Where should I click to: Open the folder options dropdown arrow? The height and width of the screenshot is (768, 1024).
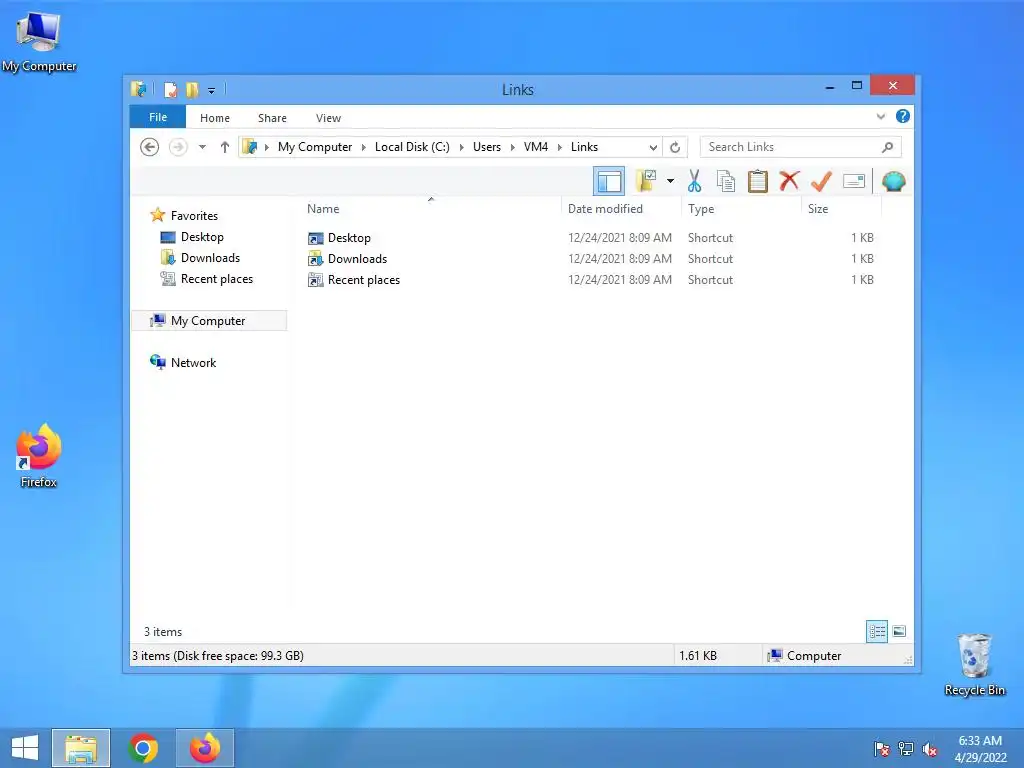click(670, 181)
